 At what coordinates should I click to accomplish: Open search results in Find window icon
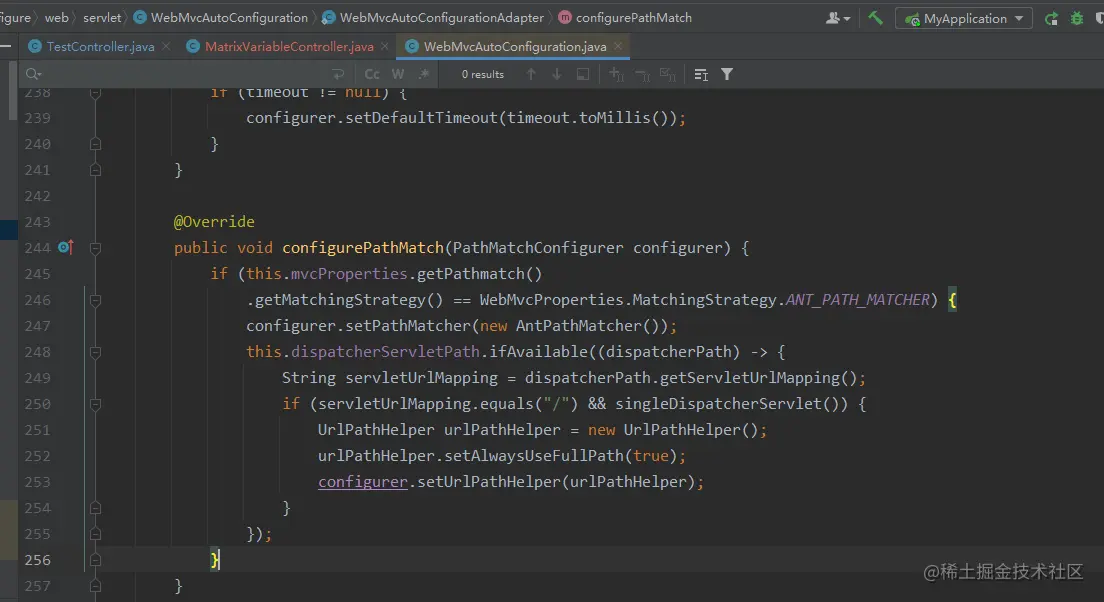pos(701,74)
